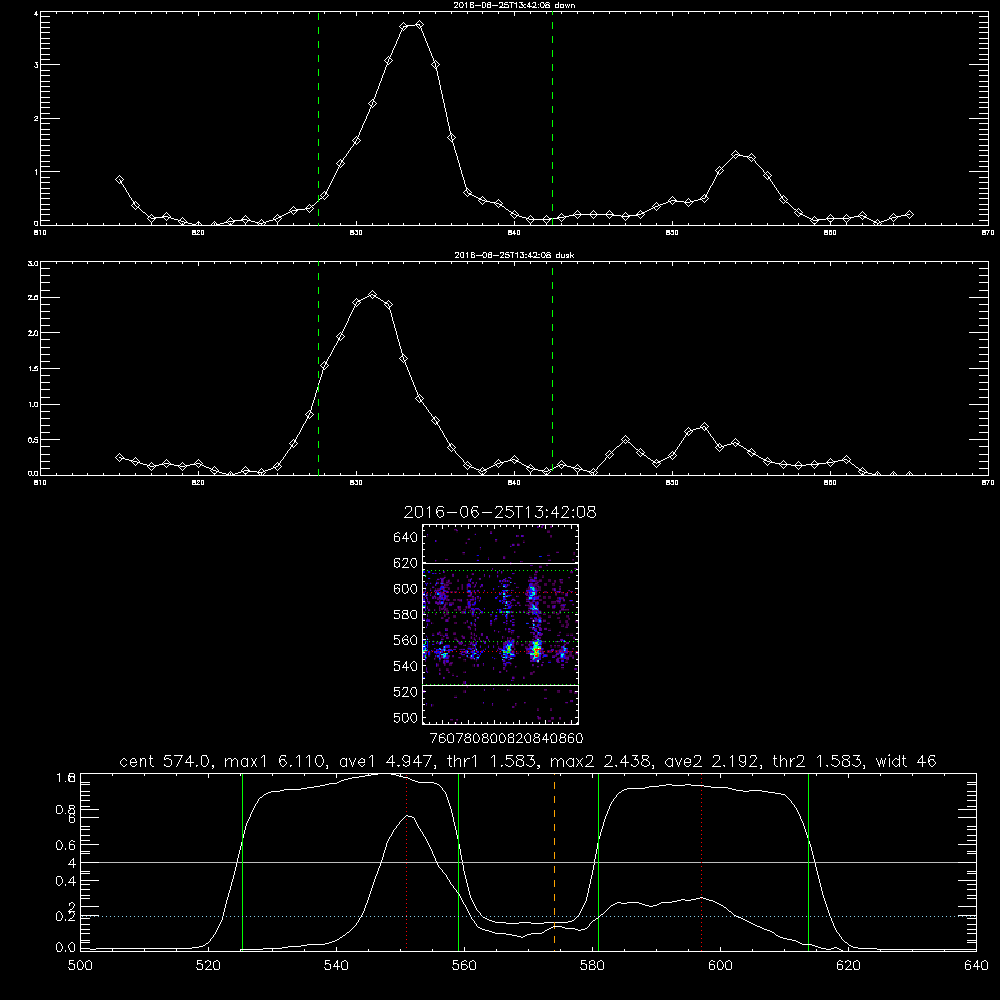1000x1000 pixels.
Task: Click the heatmap spectral image
Action: 501,624
